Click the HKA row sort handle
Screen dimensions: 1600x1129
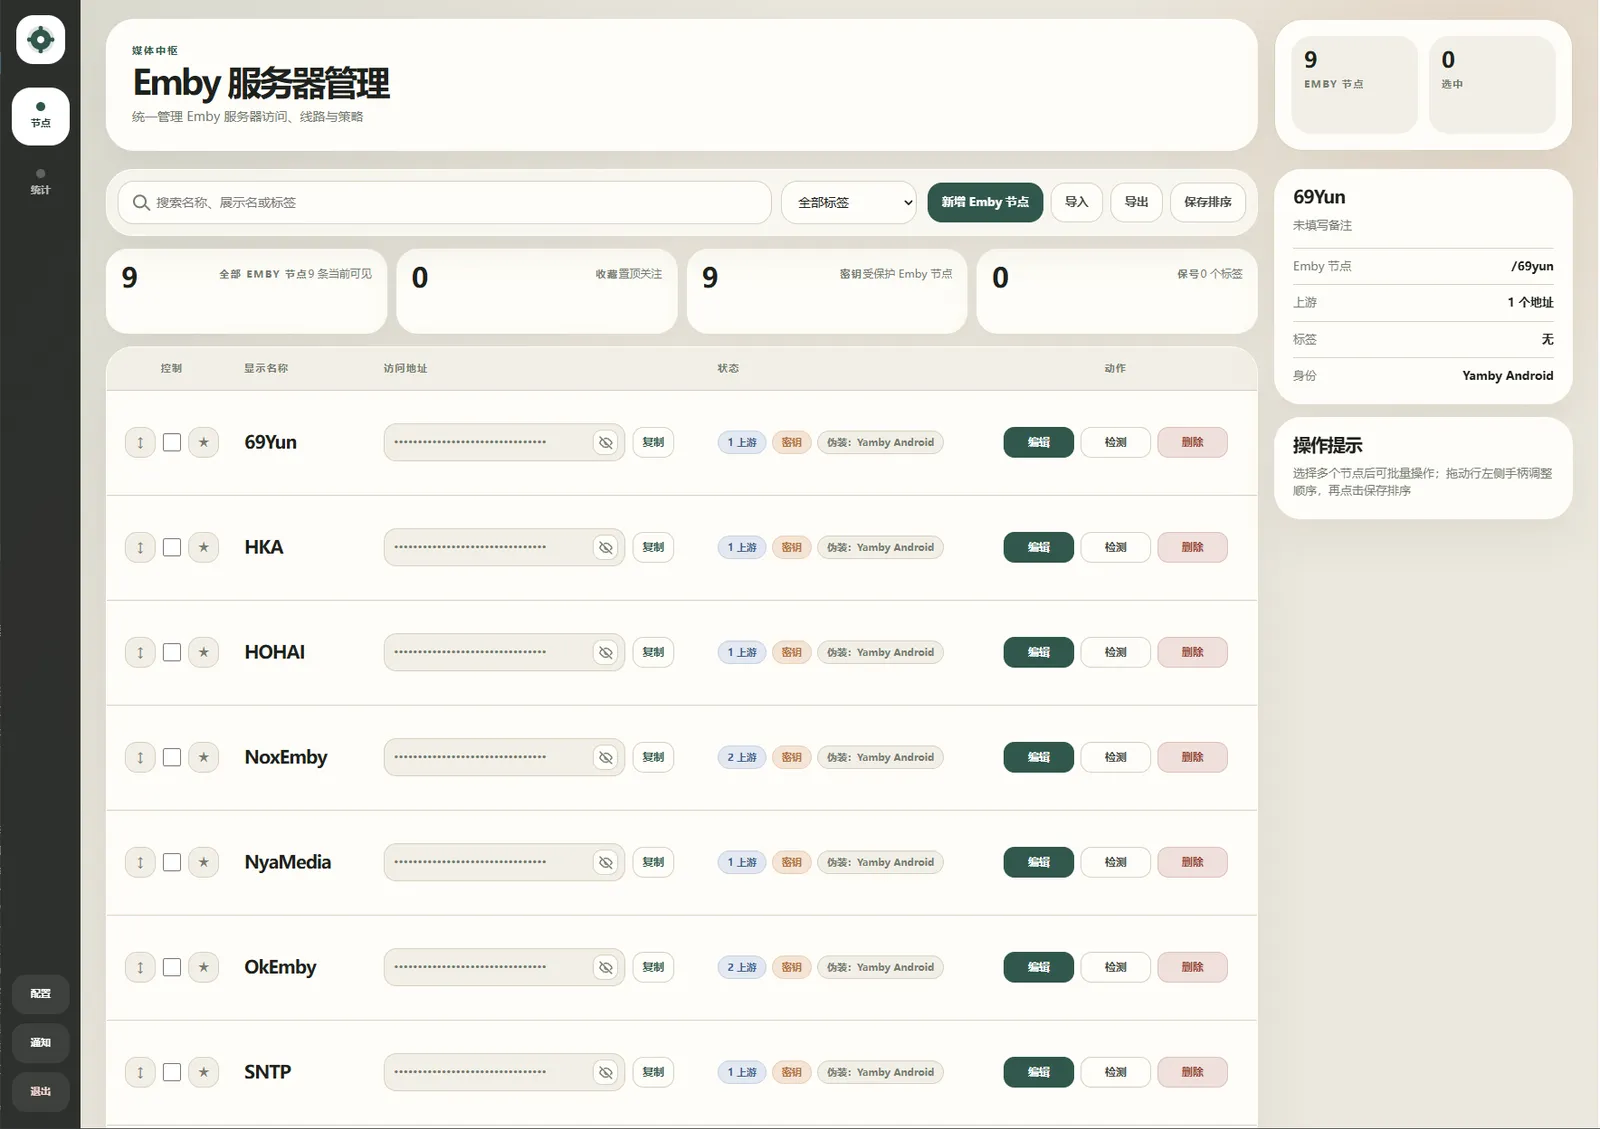tap(140, 547)
